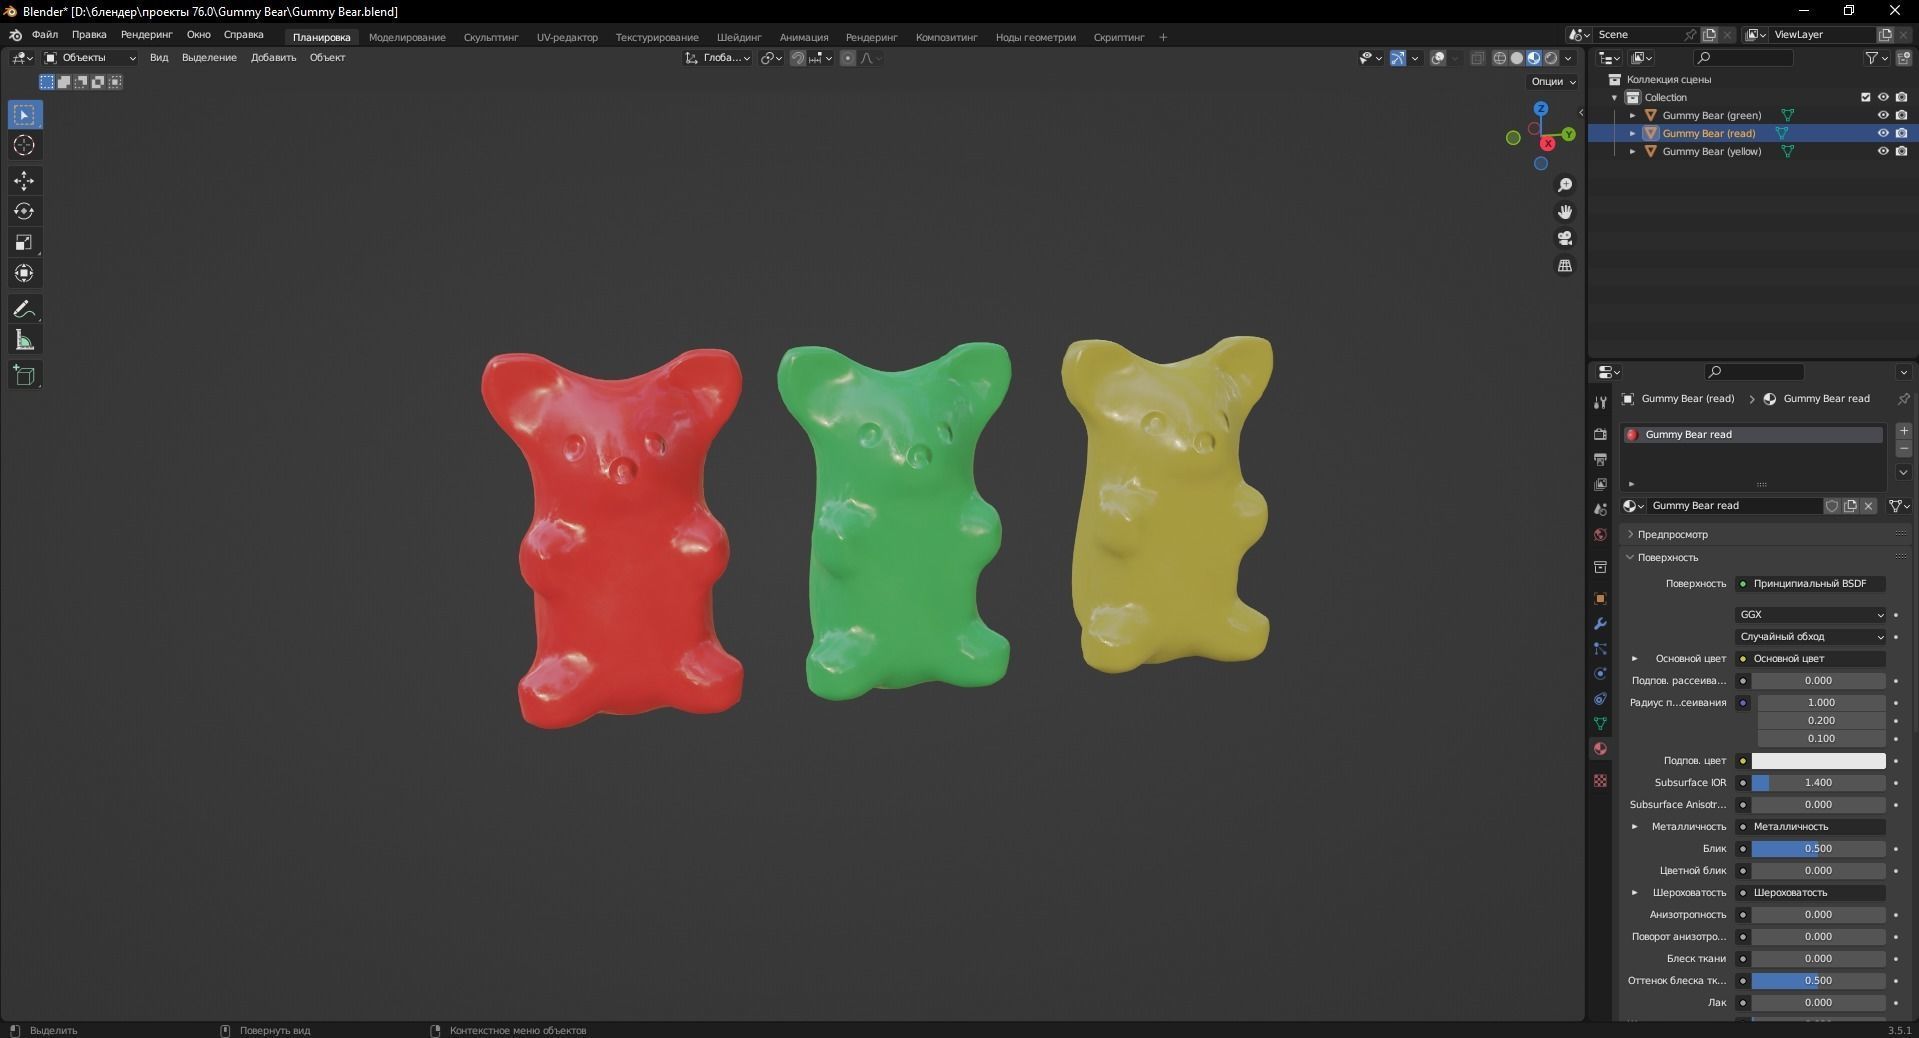Expand Gummy Bear (green) tree item
Viewport: 1919px width, 1038px height.
[x=1633, y=115]
